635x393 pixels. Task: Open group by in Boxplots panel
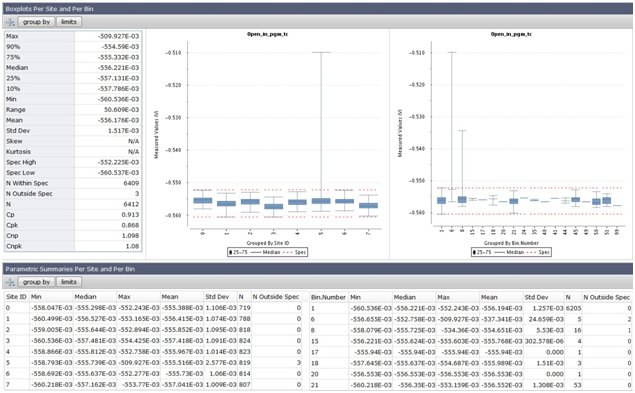(x=36, y=22)
